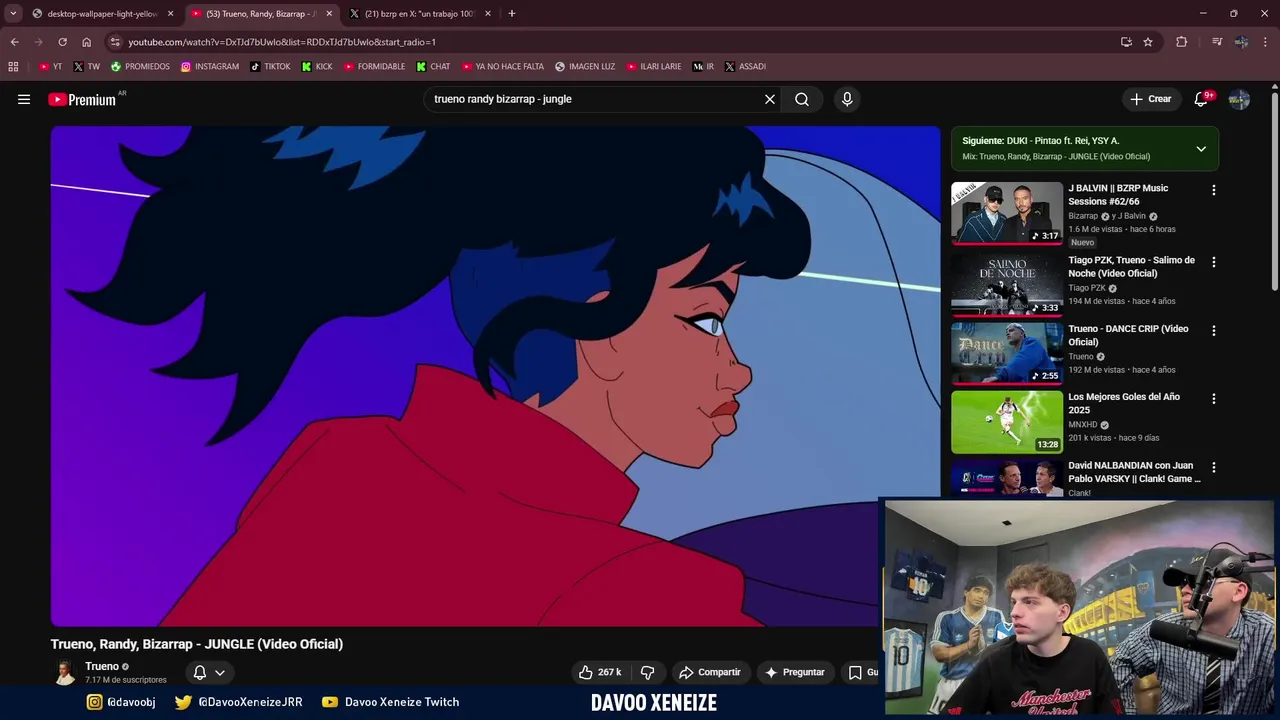Open the ASSADI bookmark

[x=745, y=66]
